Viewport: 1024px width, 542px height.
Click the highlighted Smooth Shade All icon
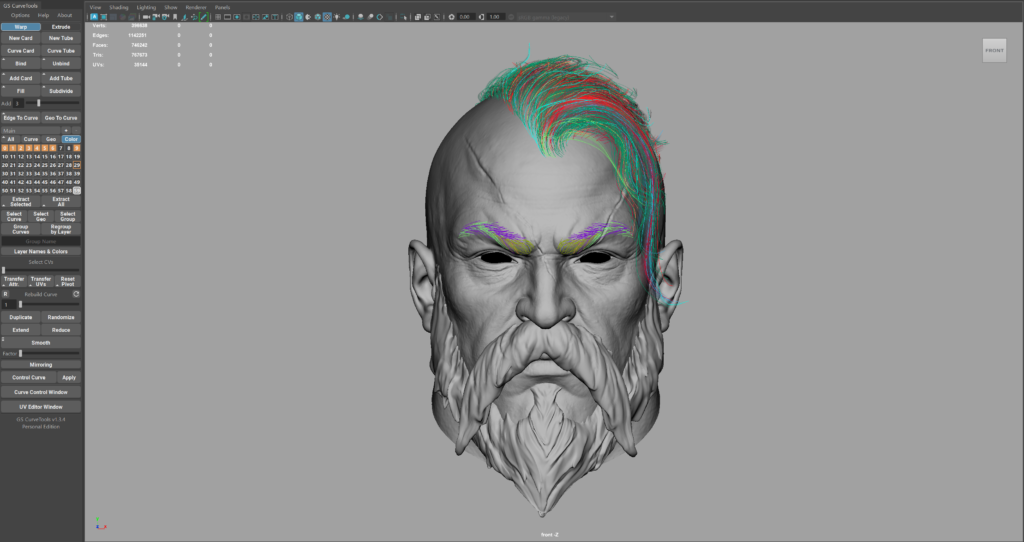299,17
